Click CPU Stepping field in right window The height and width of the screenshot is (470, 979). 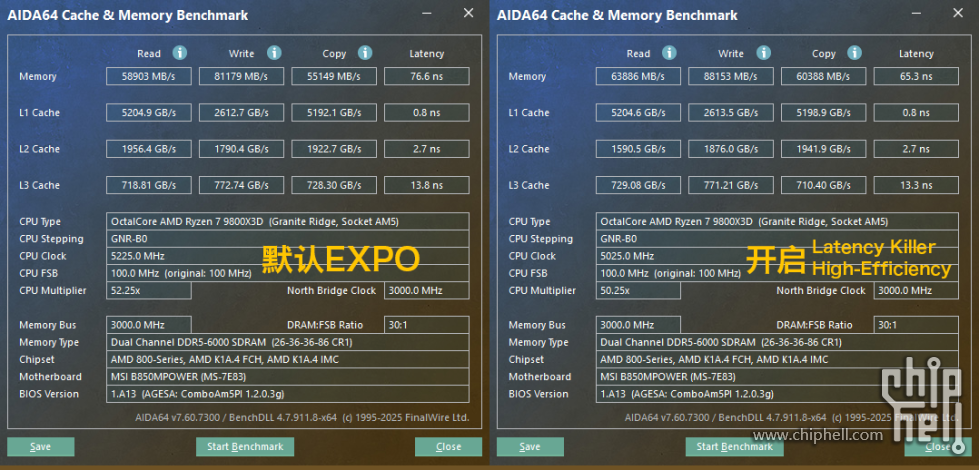tap(777, 239)
